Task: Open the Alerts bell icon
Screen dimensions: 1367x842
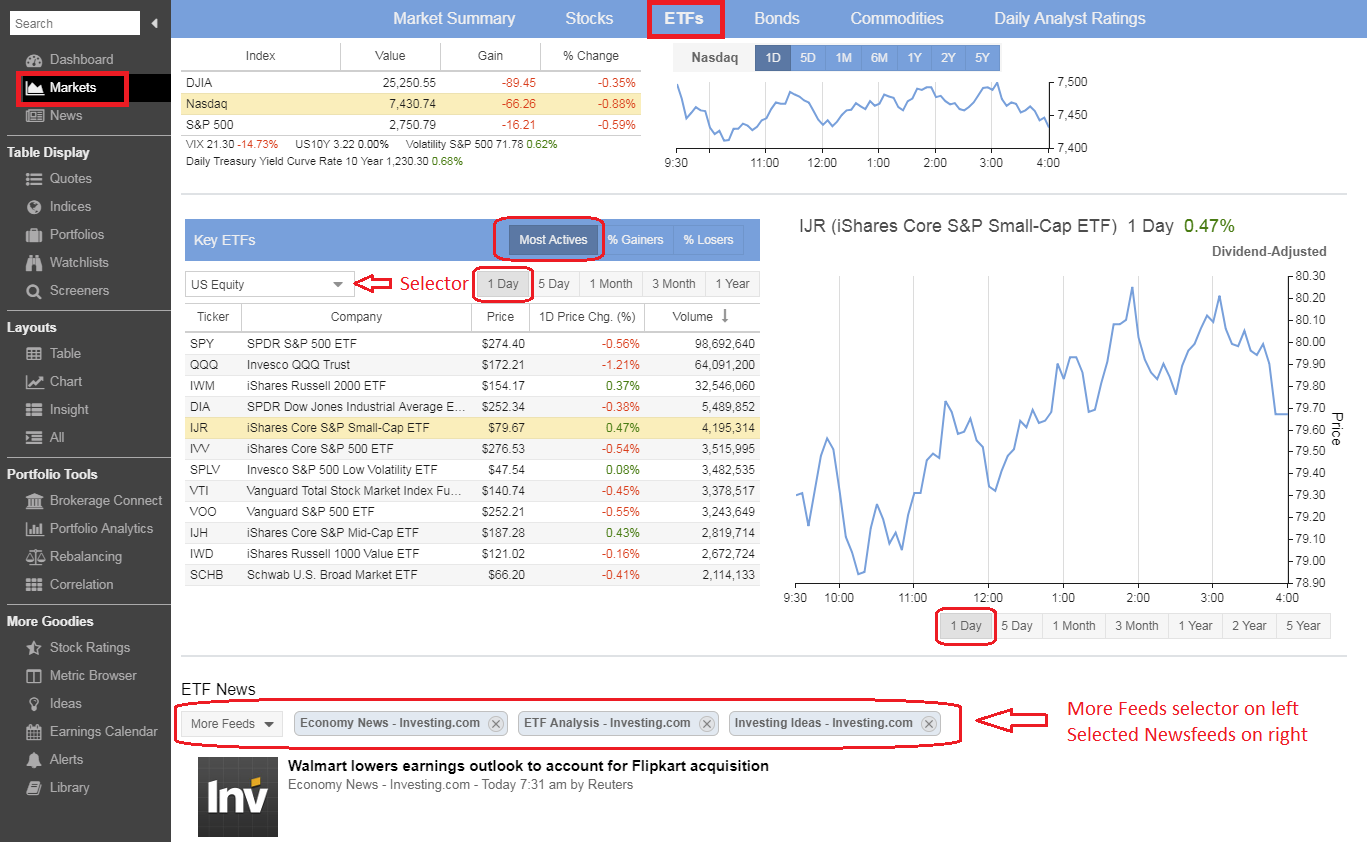Action: tap(34, 760)
